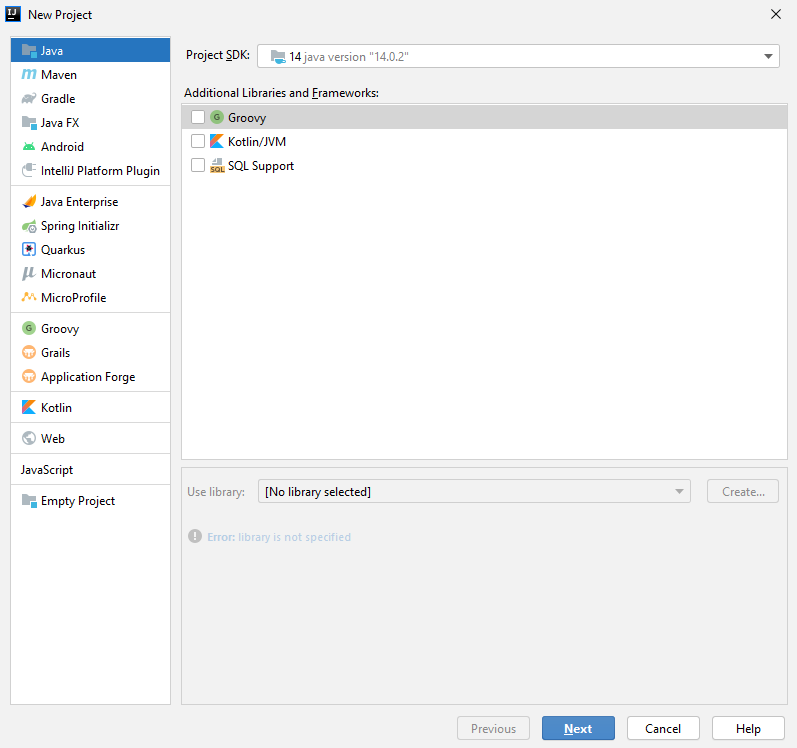This screenshot has width=797, height=748.
Task: Click the Help button
Action: click(x=748, y=729)
